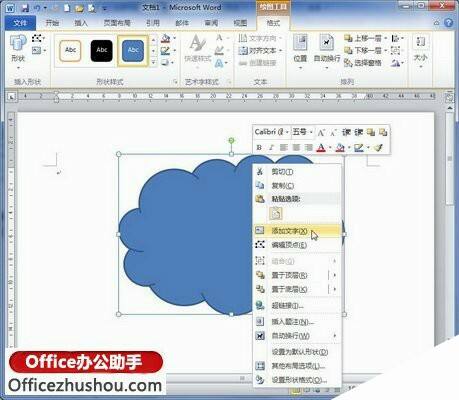
Task: Click the WordArt Text Outline icon
Action: click(219, 50)
